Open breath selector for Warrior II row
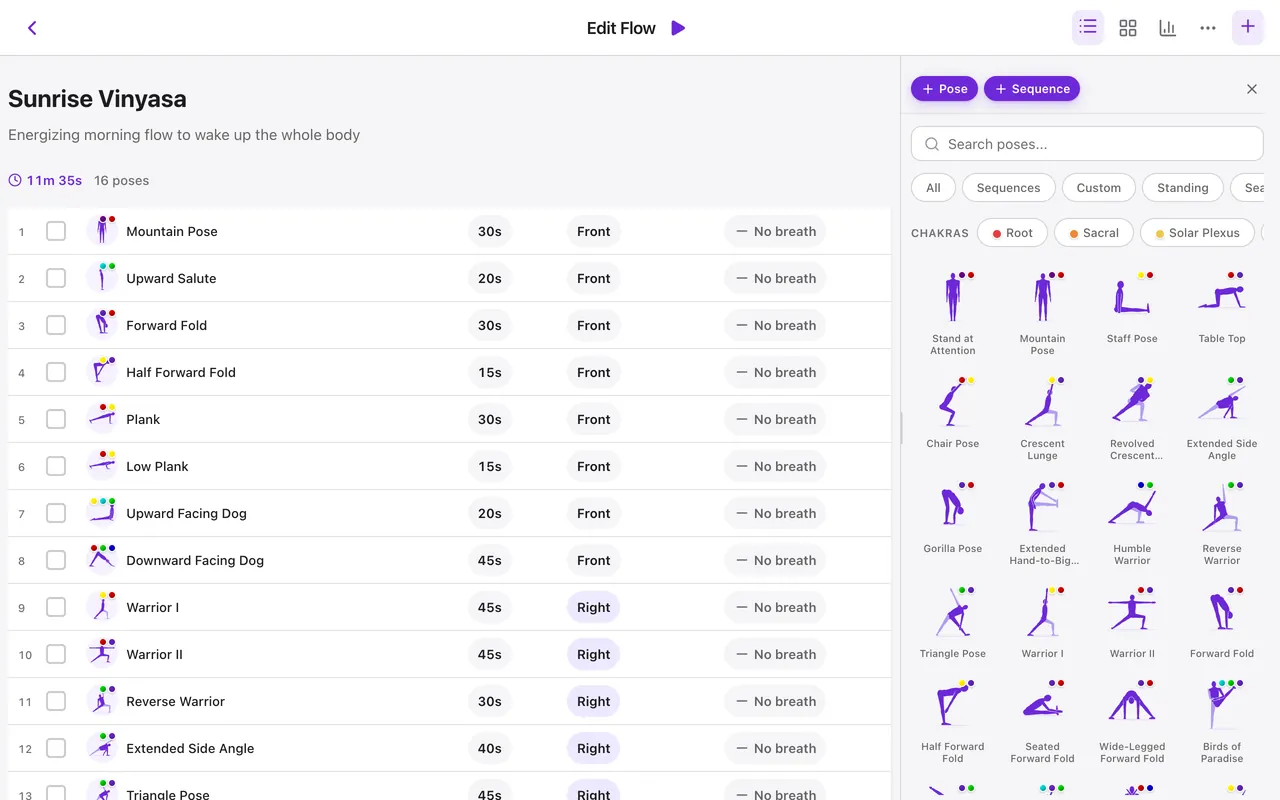Screen dimensions: 1280x800 (775, 654)
